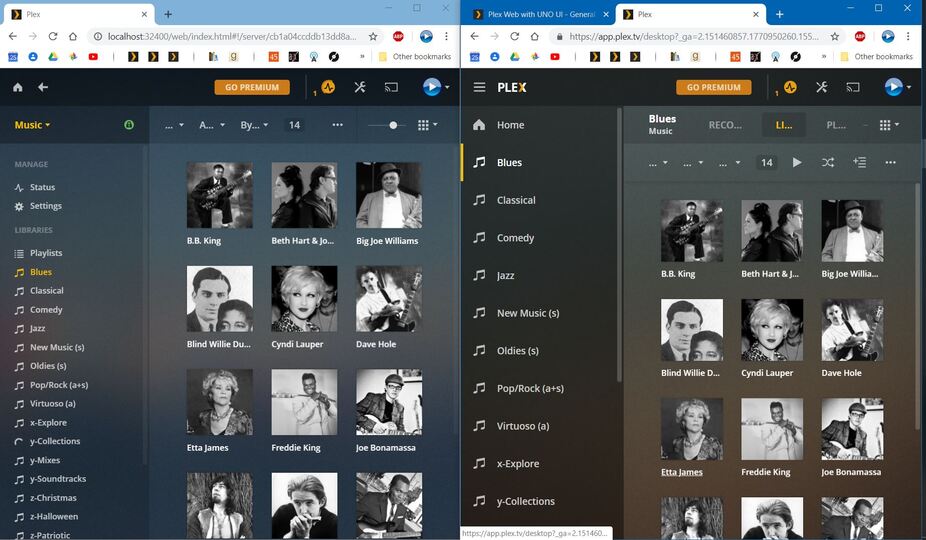This screenshot has width=926, height=540.
Task: Open more options ellipsis in left toolbar
Action: (x=337, y=125)
